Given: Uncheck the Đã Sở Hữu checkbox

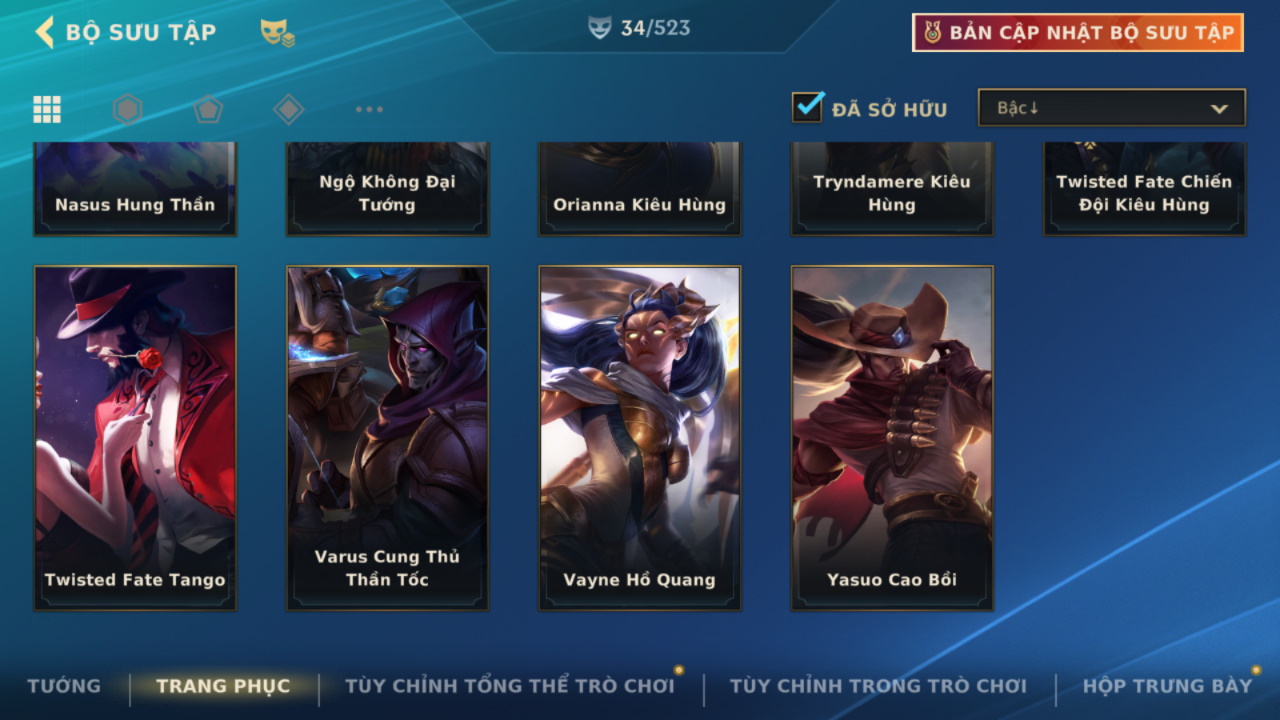Looking at the screenshot, I should [807, 107].
